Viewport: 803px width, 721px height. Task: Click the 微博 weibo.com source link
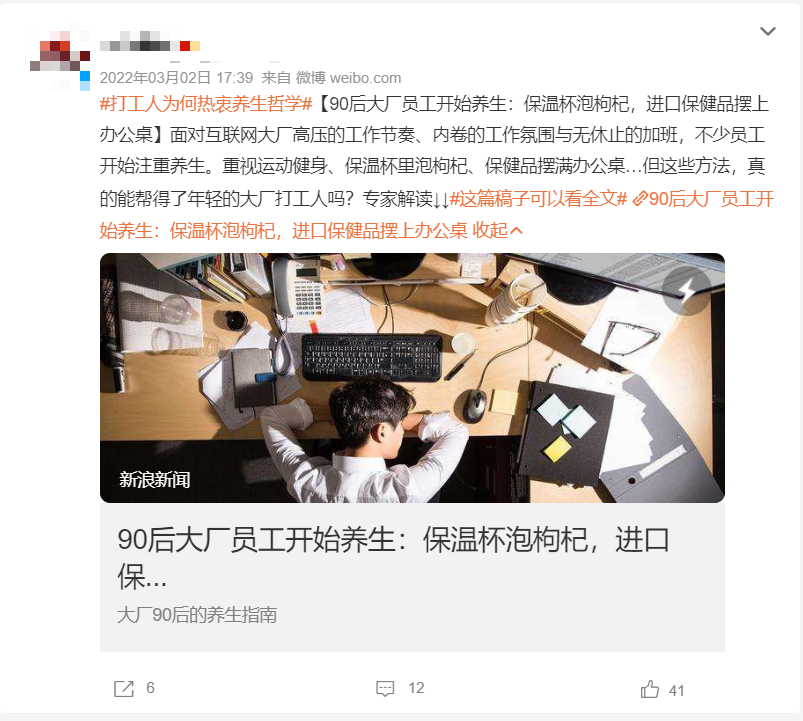pyautogui.click(x=348, y=78)
